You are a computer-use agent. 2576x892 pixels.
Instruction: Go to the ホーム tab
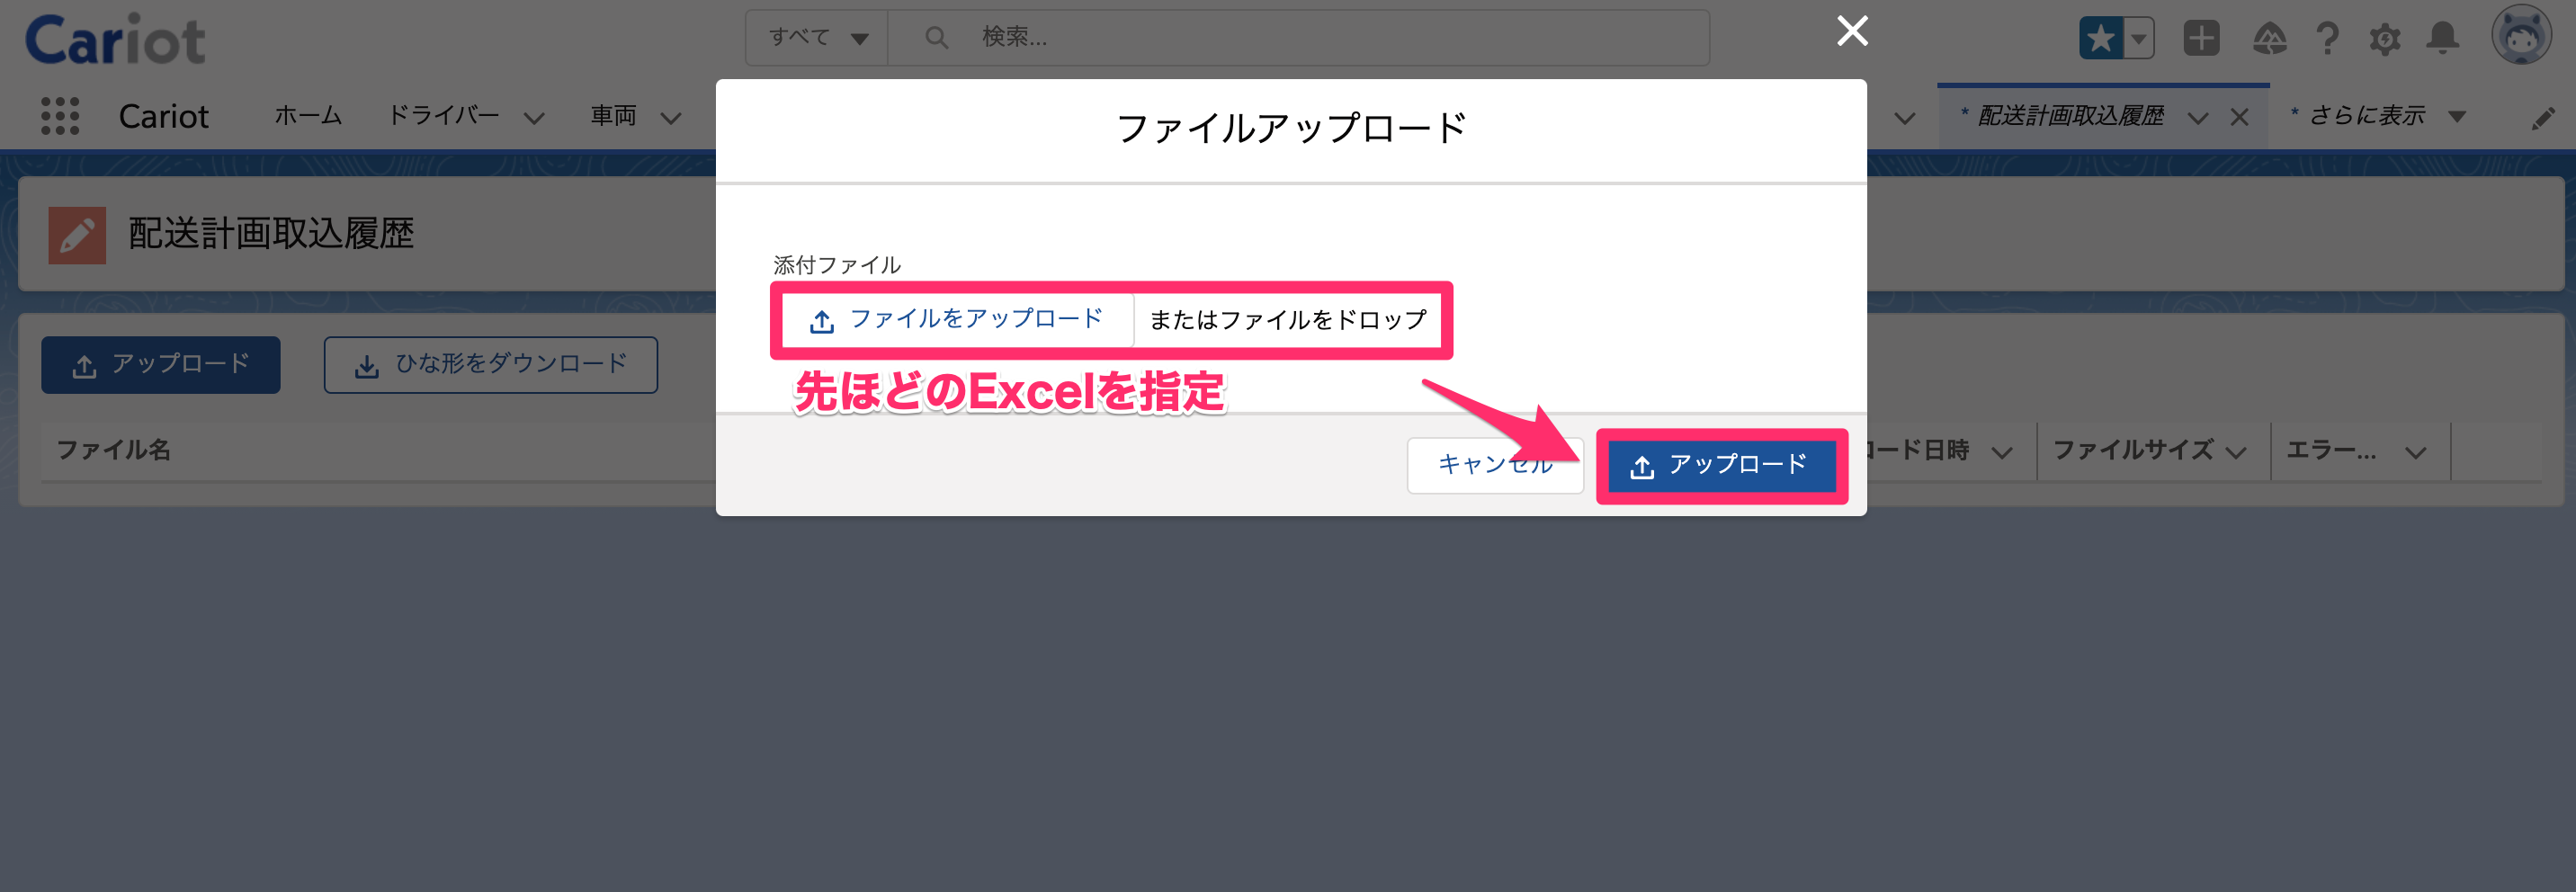tap(308, 116)
